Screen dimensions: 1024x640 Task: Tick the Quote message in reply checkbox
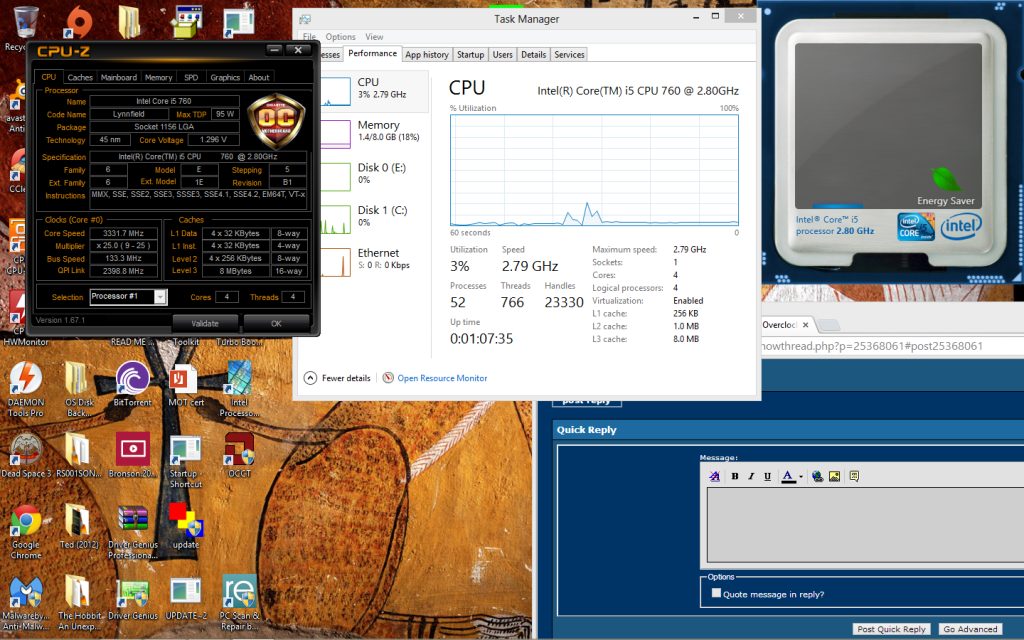(716, 593)
